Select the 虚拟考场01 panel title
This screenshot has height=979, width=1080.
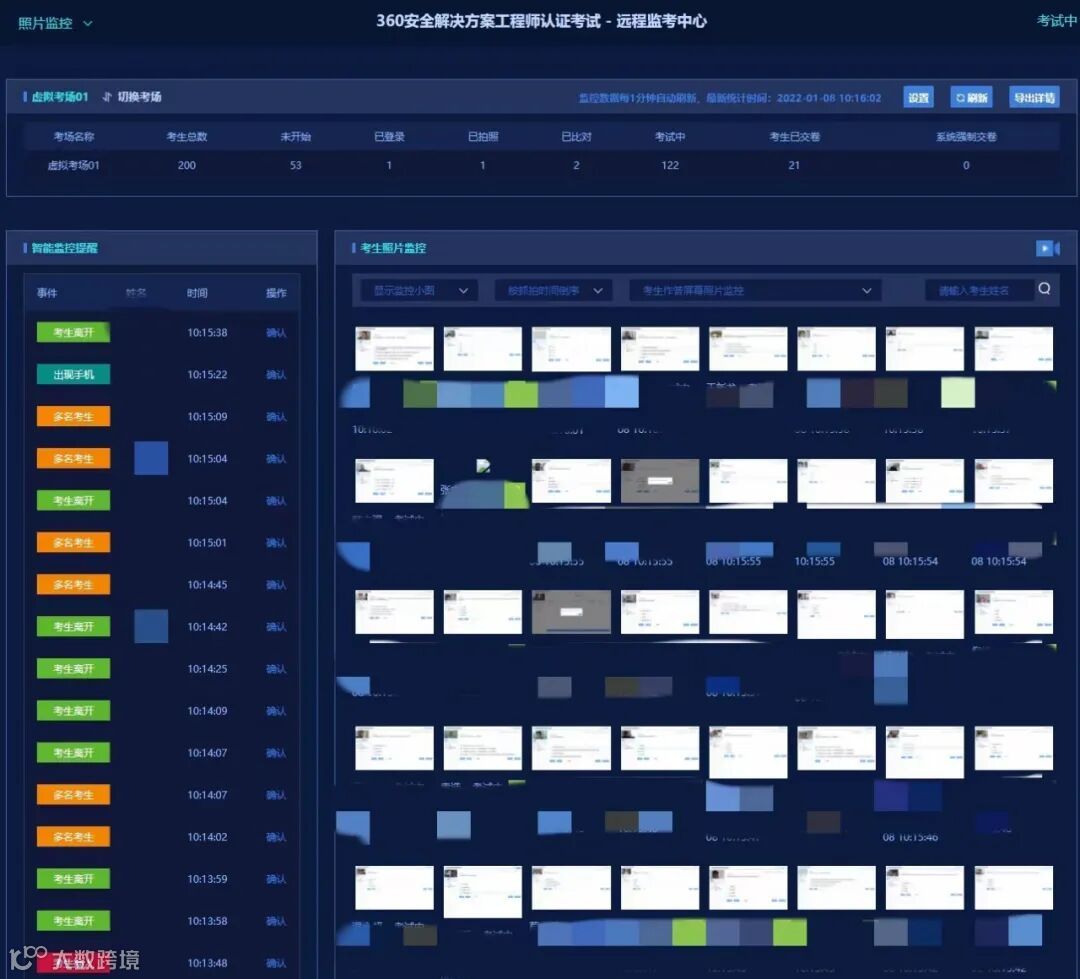pos(60,97)
